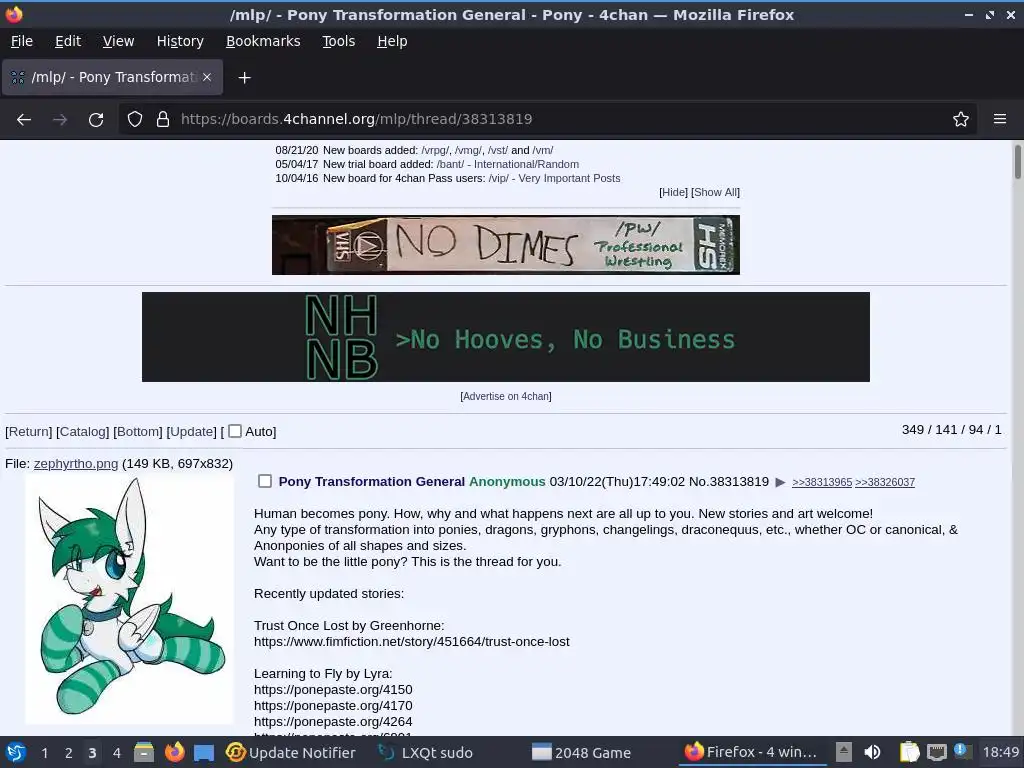Open the post menu arrow beside No.38313819
The height and width of the screenshot is (768, 1024).
click(x=780, y=483)
